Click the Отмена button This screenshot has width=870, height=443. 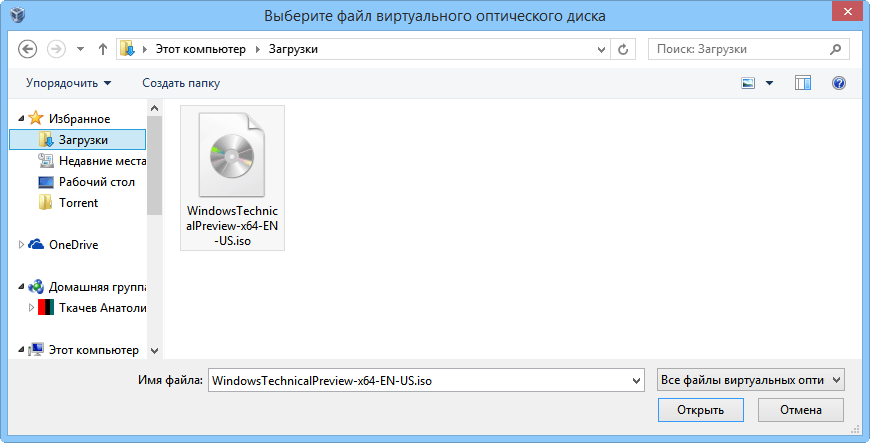tap(801, 410)
